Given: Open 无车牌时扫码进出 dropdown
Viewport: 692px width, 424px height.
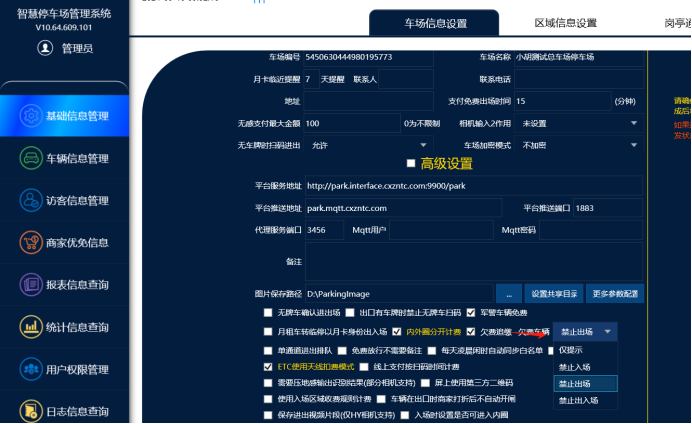Looking at the screenshot, I should (x=368, y=145).
